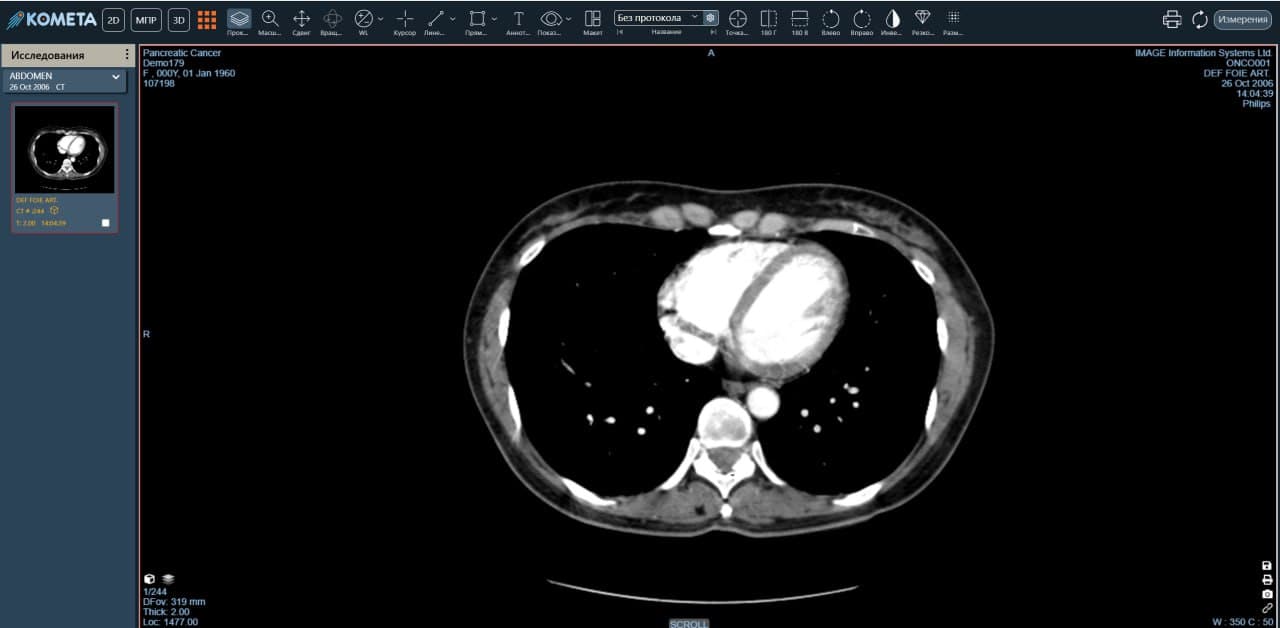
Task: Apply the sharpen diamond filter icon
Action: tap(923, 18)
